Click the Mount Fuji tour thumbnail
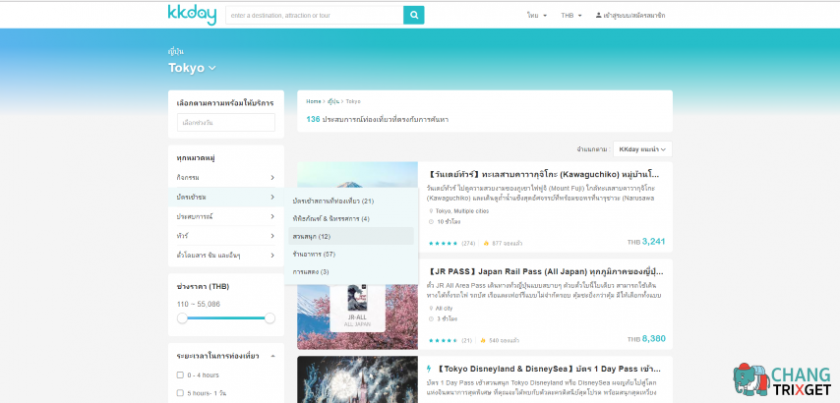Viewport: 840px width, 403px height. coord(358,175)
